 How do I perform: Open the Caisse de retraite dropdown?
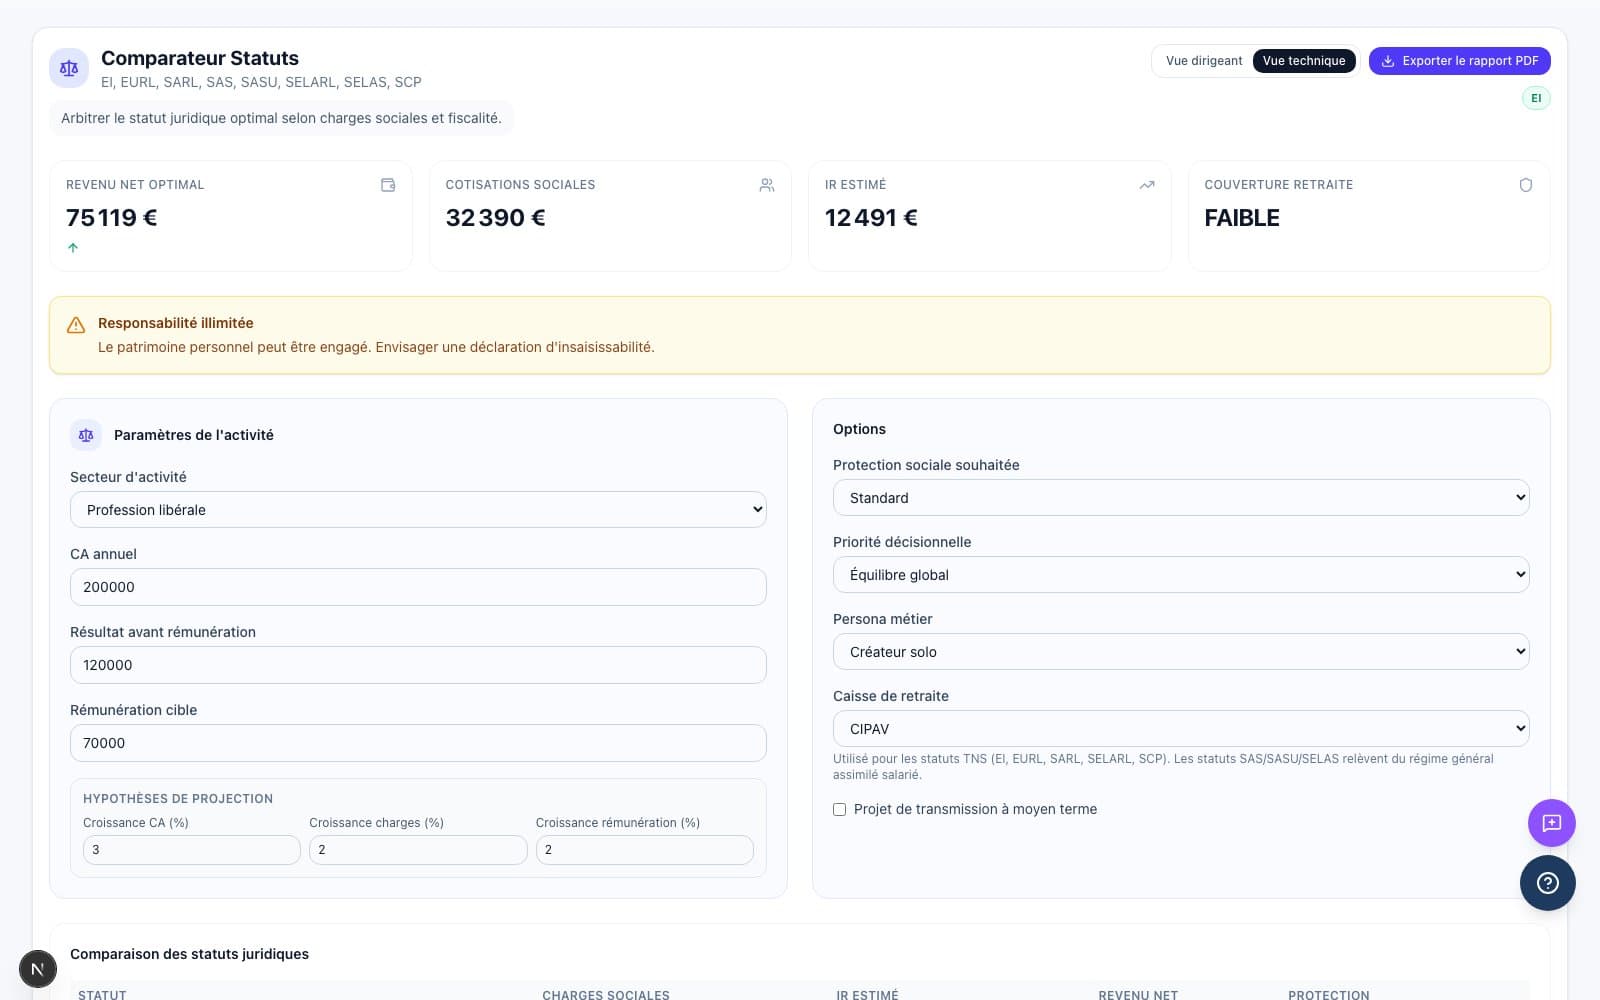pyautogui.click(x=1180, y=729)
